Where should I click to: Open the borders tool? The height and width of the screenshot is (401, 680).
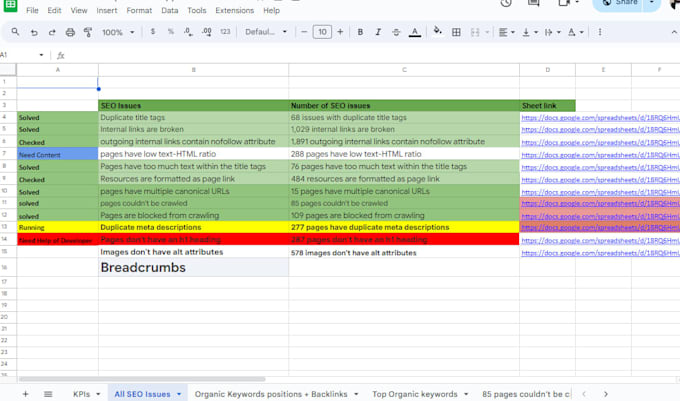(456, 32)
